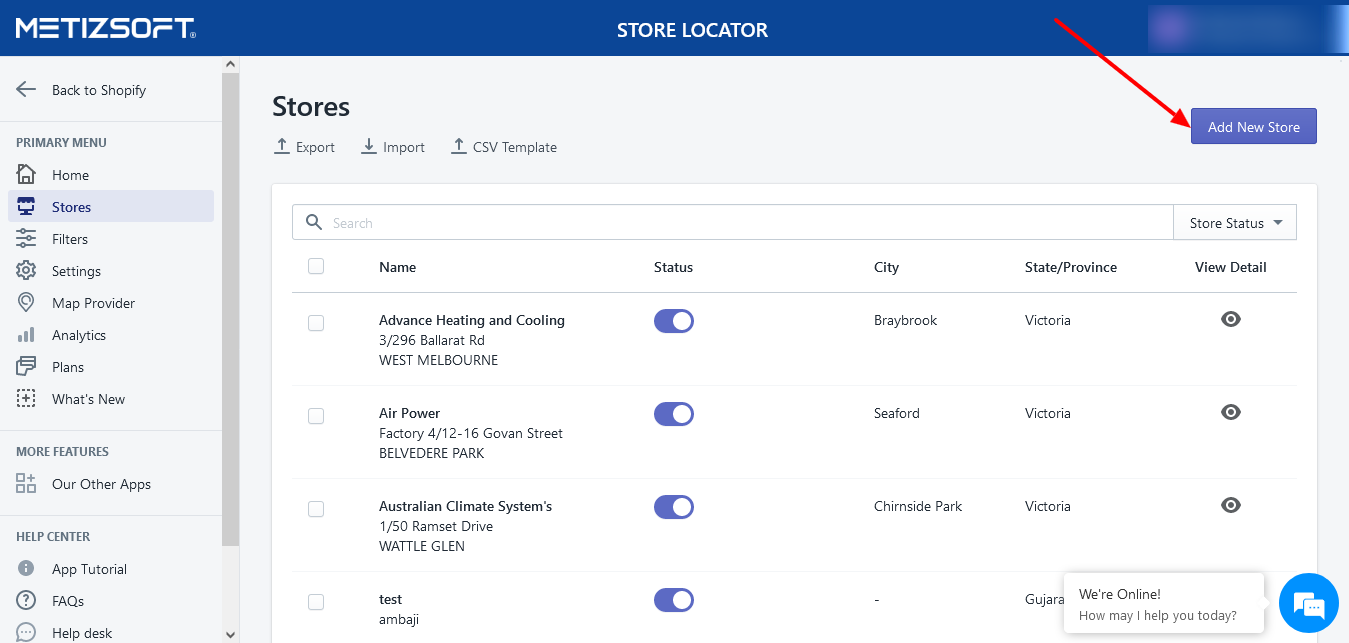This screenshot has height=643, width=1349.
Task: Open the What's New menu item
Action: (88, 399)
